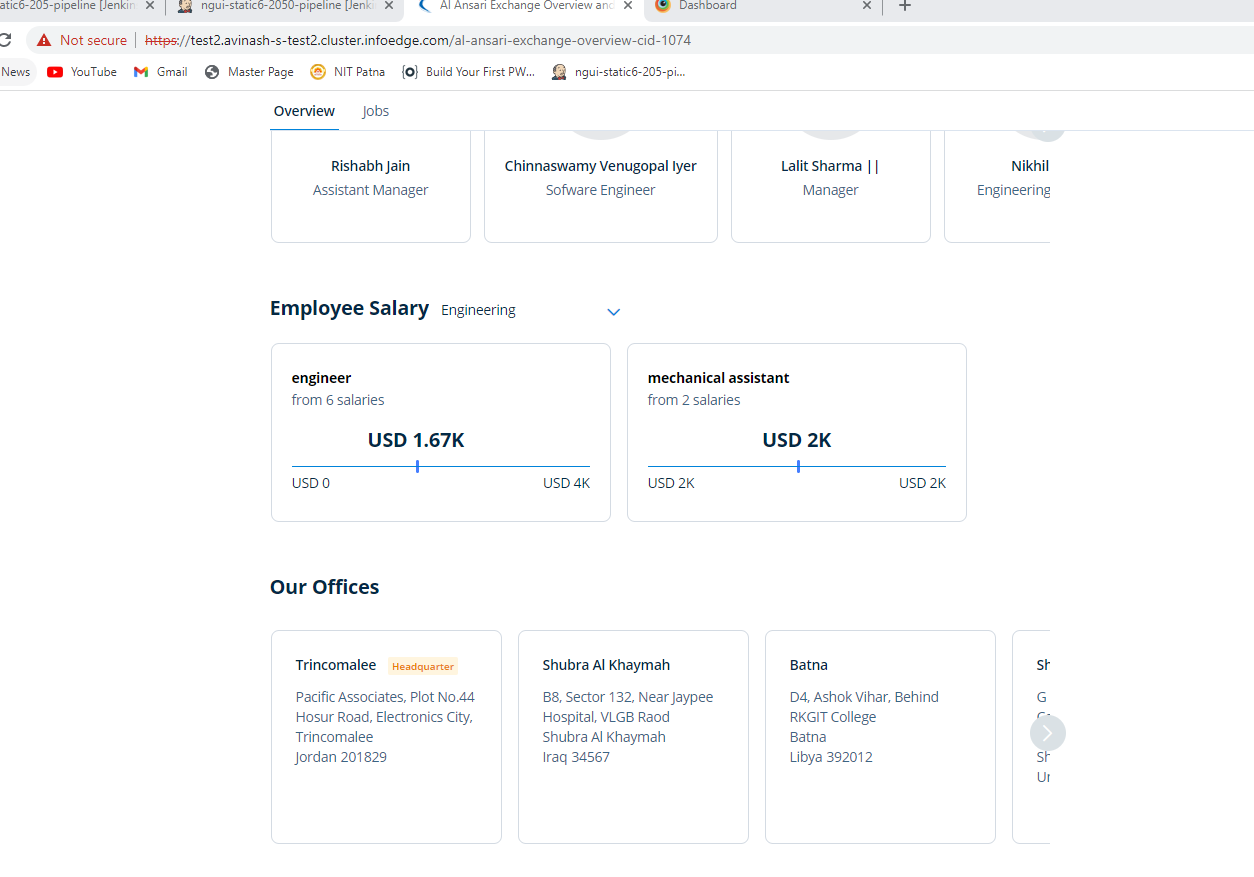Click the ngui-static6-205-pi bookmark
This screenshot has width=1254, height=877.
[618, 72]
